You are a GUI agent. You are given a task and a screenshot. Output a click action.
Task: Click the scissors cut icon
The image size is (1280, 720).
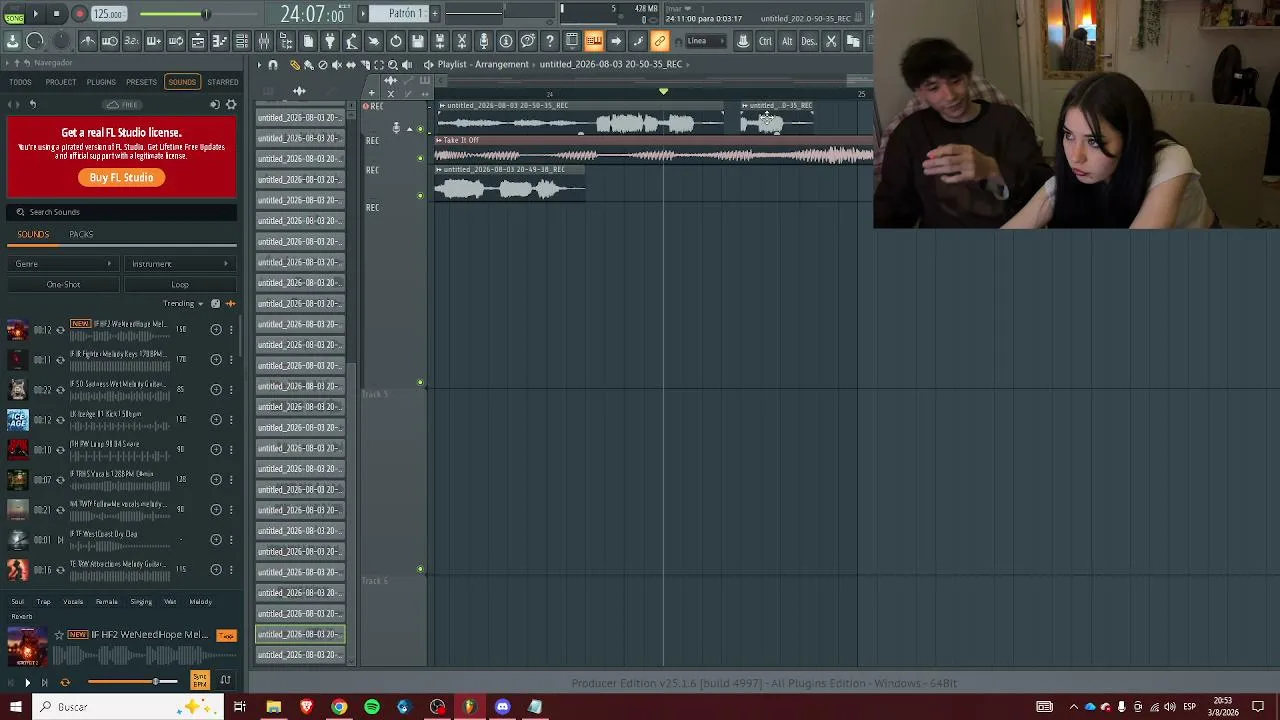tap(831, 41)
